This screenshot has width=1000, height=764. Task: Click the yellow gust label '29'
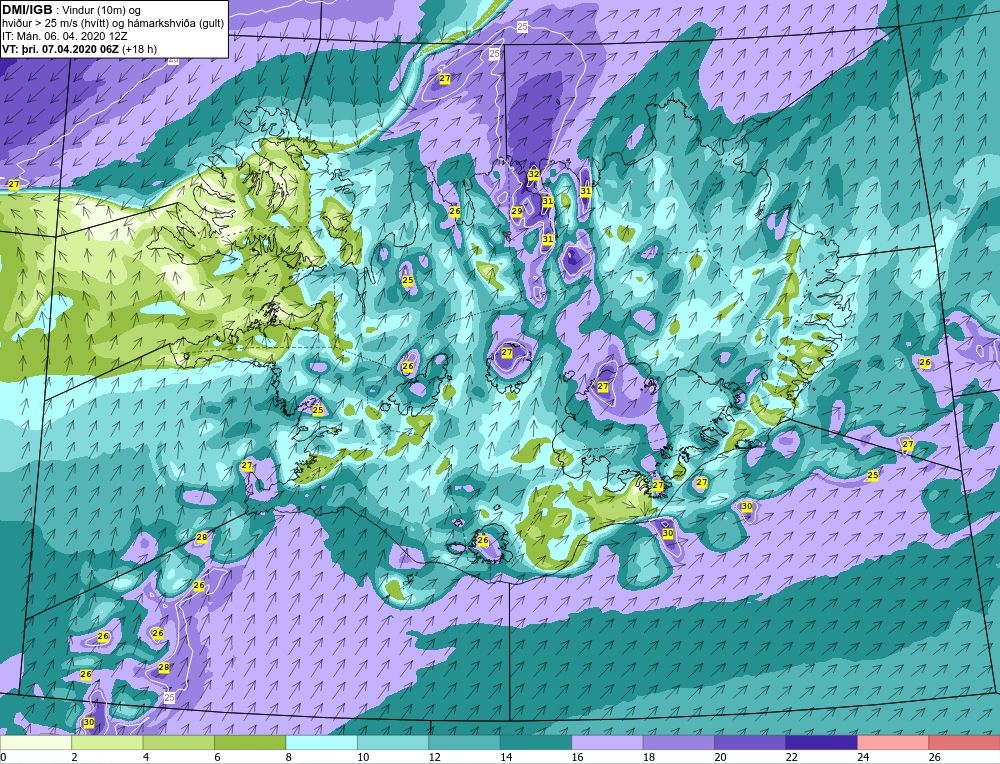click(x=517, y=211)
